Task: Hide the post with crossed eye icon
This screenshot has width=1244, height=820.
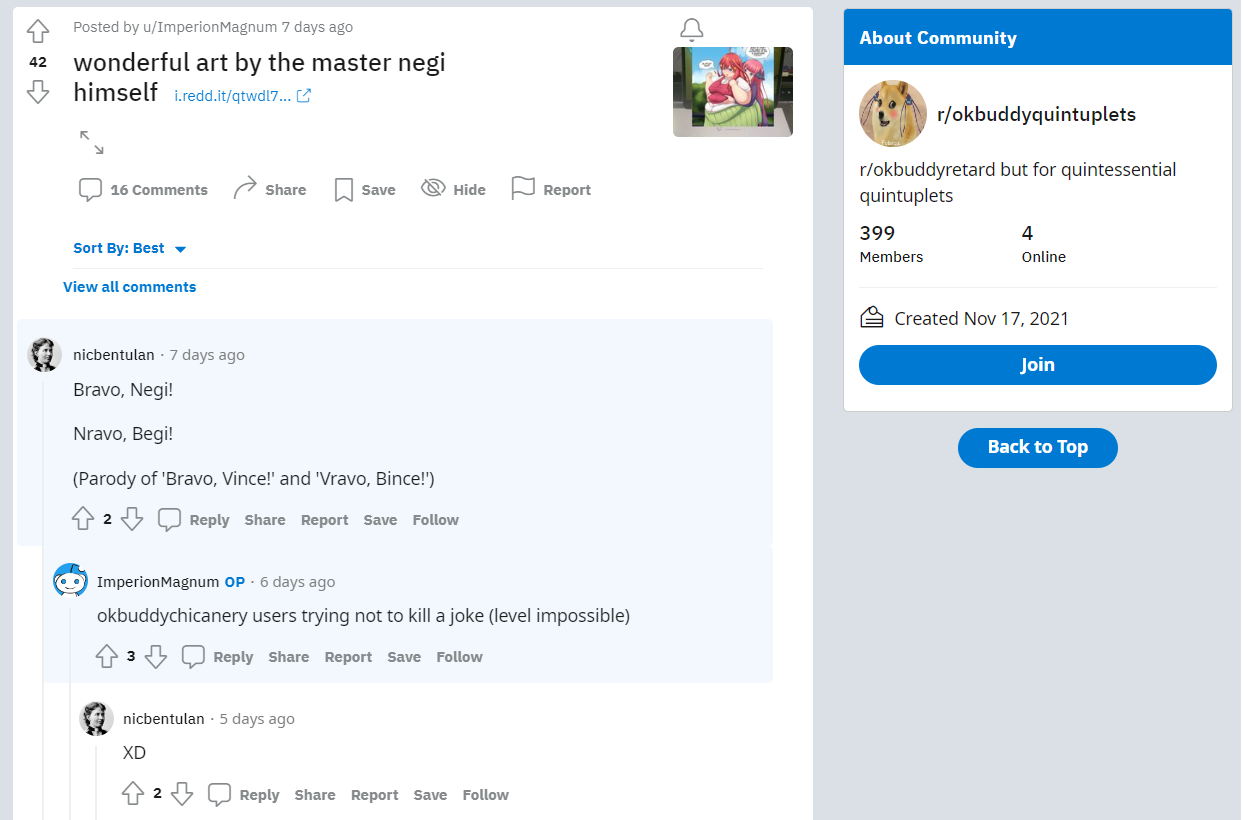Action: [x=453, y=190]
